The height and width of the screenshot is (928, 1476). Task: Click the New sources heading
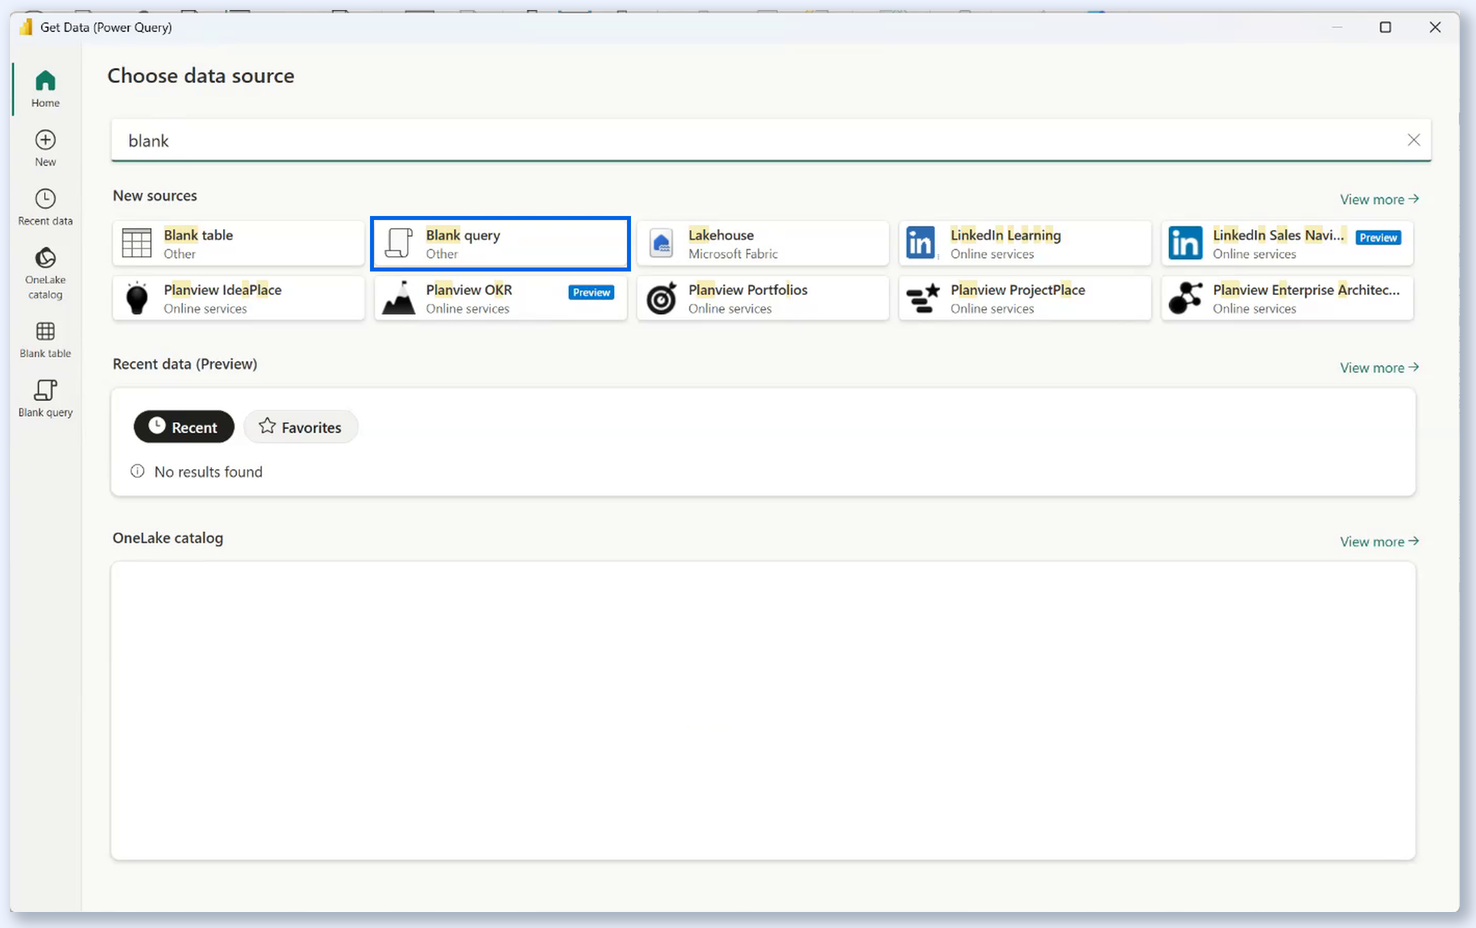click(x=155, y=196)
